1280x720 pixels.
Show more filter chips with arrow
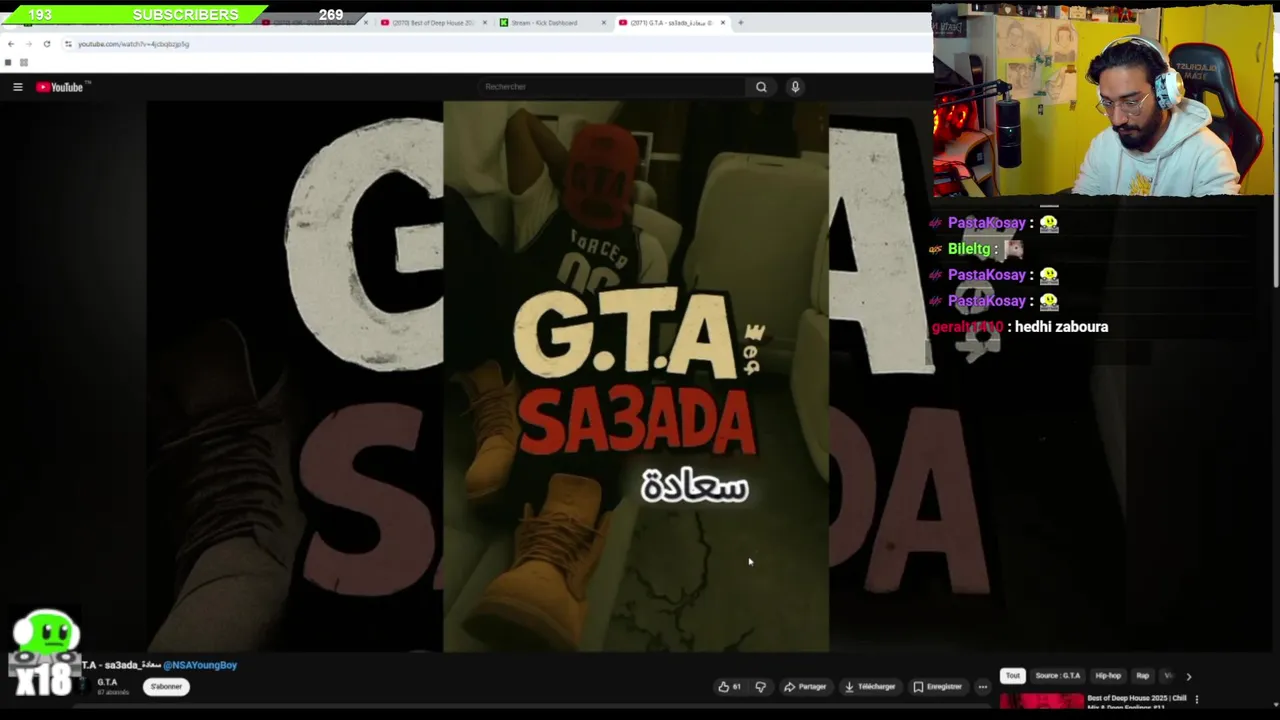(1189, 676)
